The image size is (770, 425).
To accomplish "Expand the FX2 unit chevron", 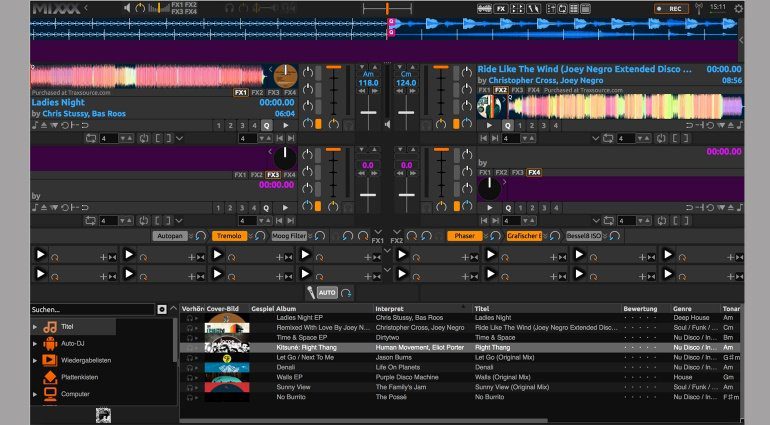I will coord(397,232).
